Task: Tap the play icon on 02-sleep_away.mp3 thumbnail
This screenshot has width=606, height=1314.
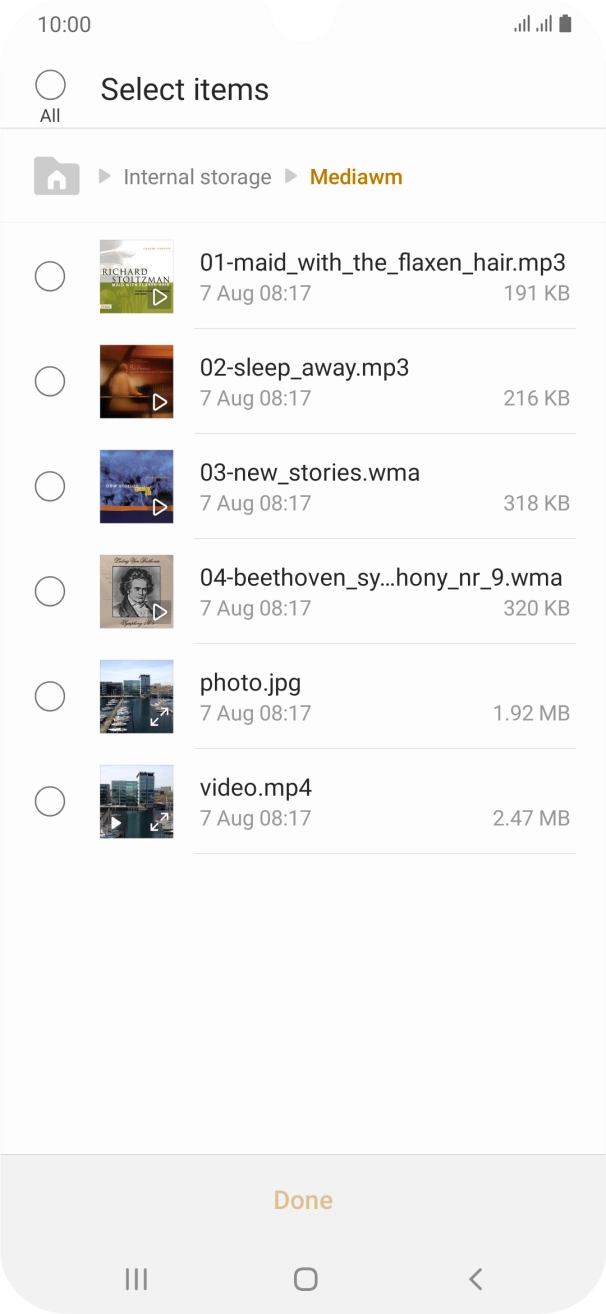Action: click(158, 403)
